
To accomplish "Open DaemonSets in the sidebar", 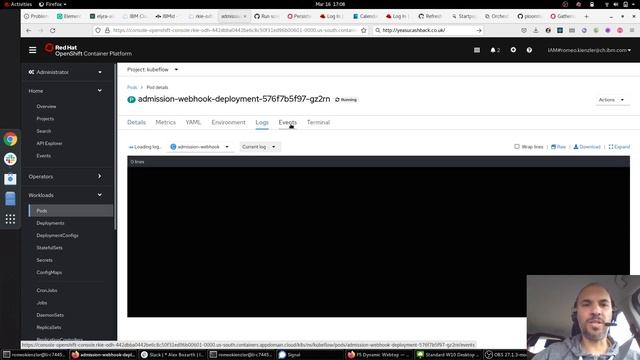I will [50, 315].
